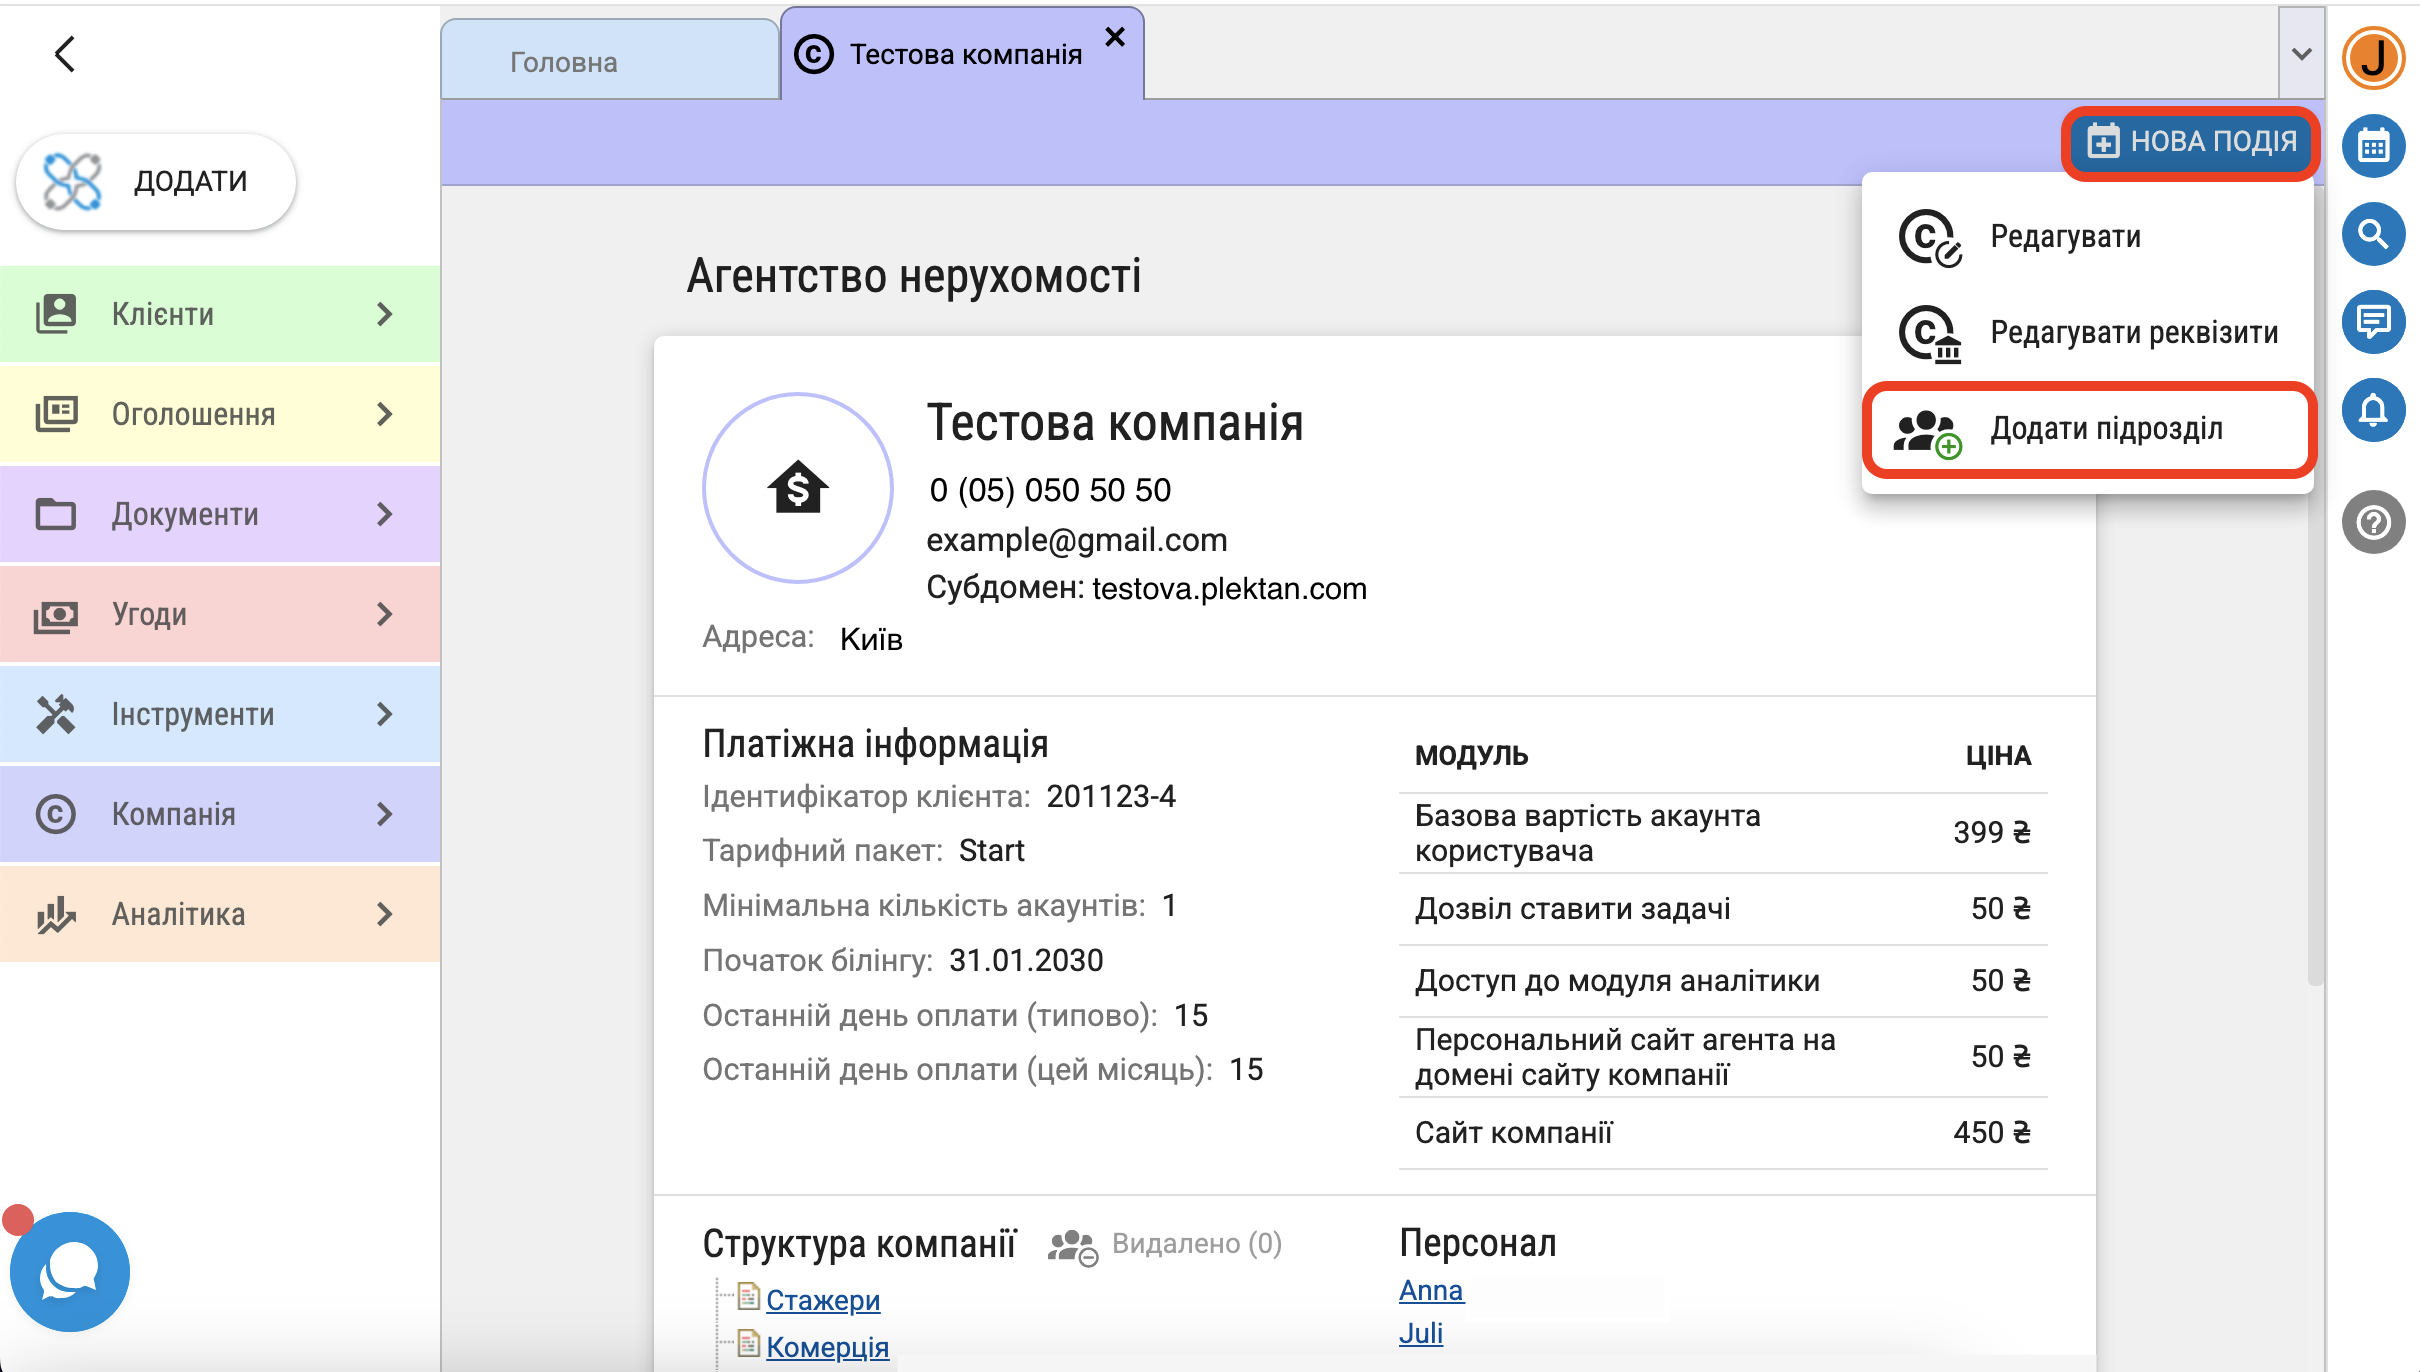Open the messages chat icon on right
This screenshot has height=1372, width=2420.
tap(2373, 322)
